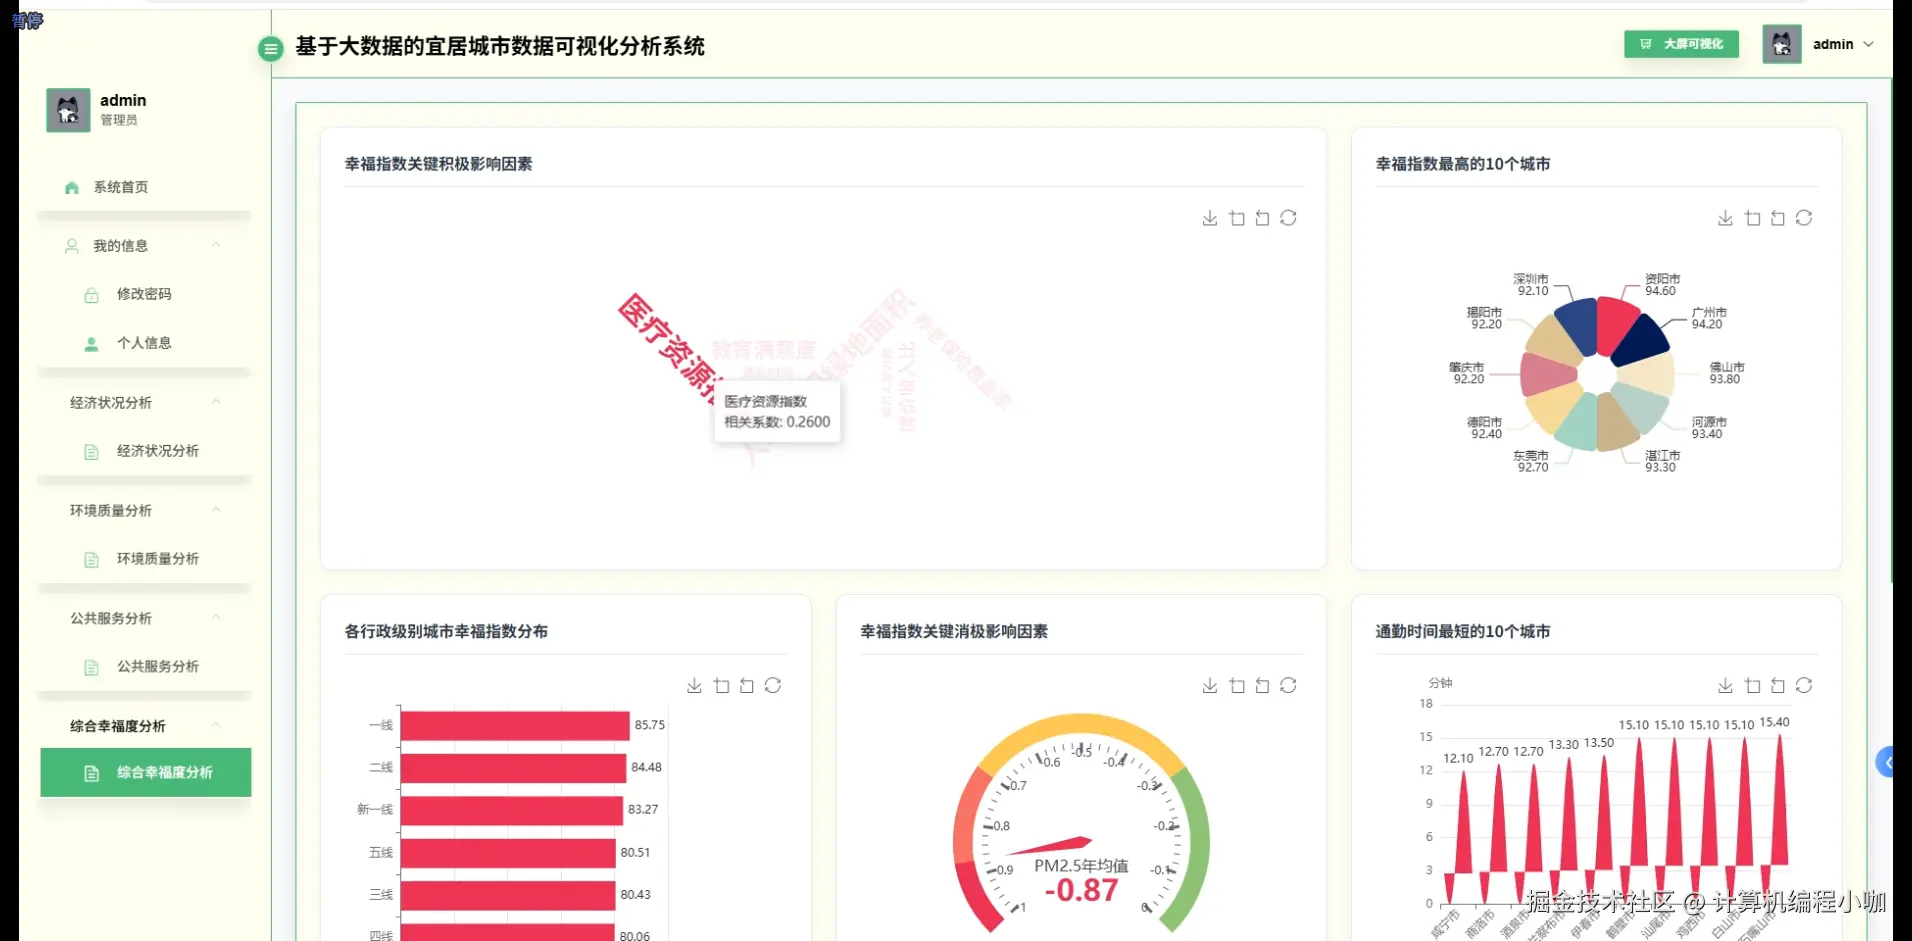Click the 12.10 peak value label
Viewport: 1912px width, 941px height.
1458,758
